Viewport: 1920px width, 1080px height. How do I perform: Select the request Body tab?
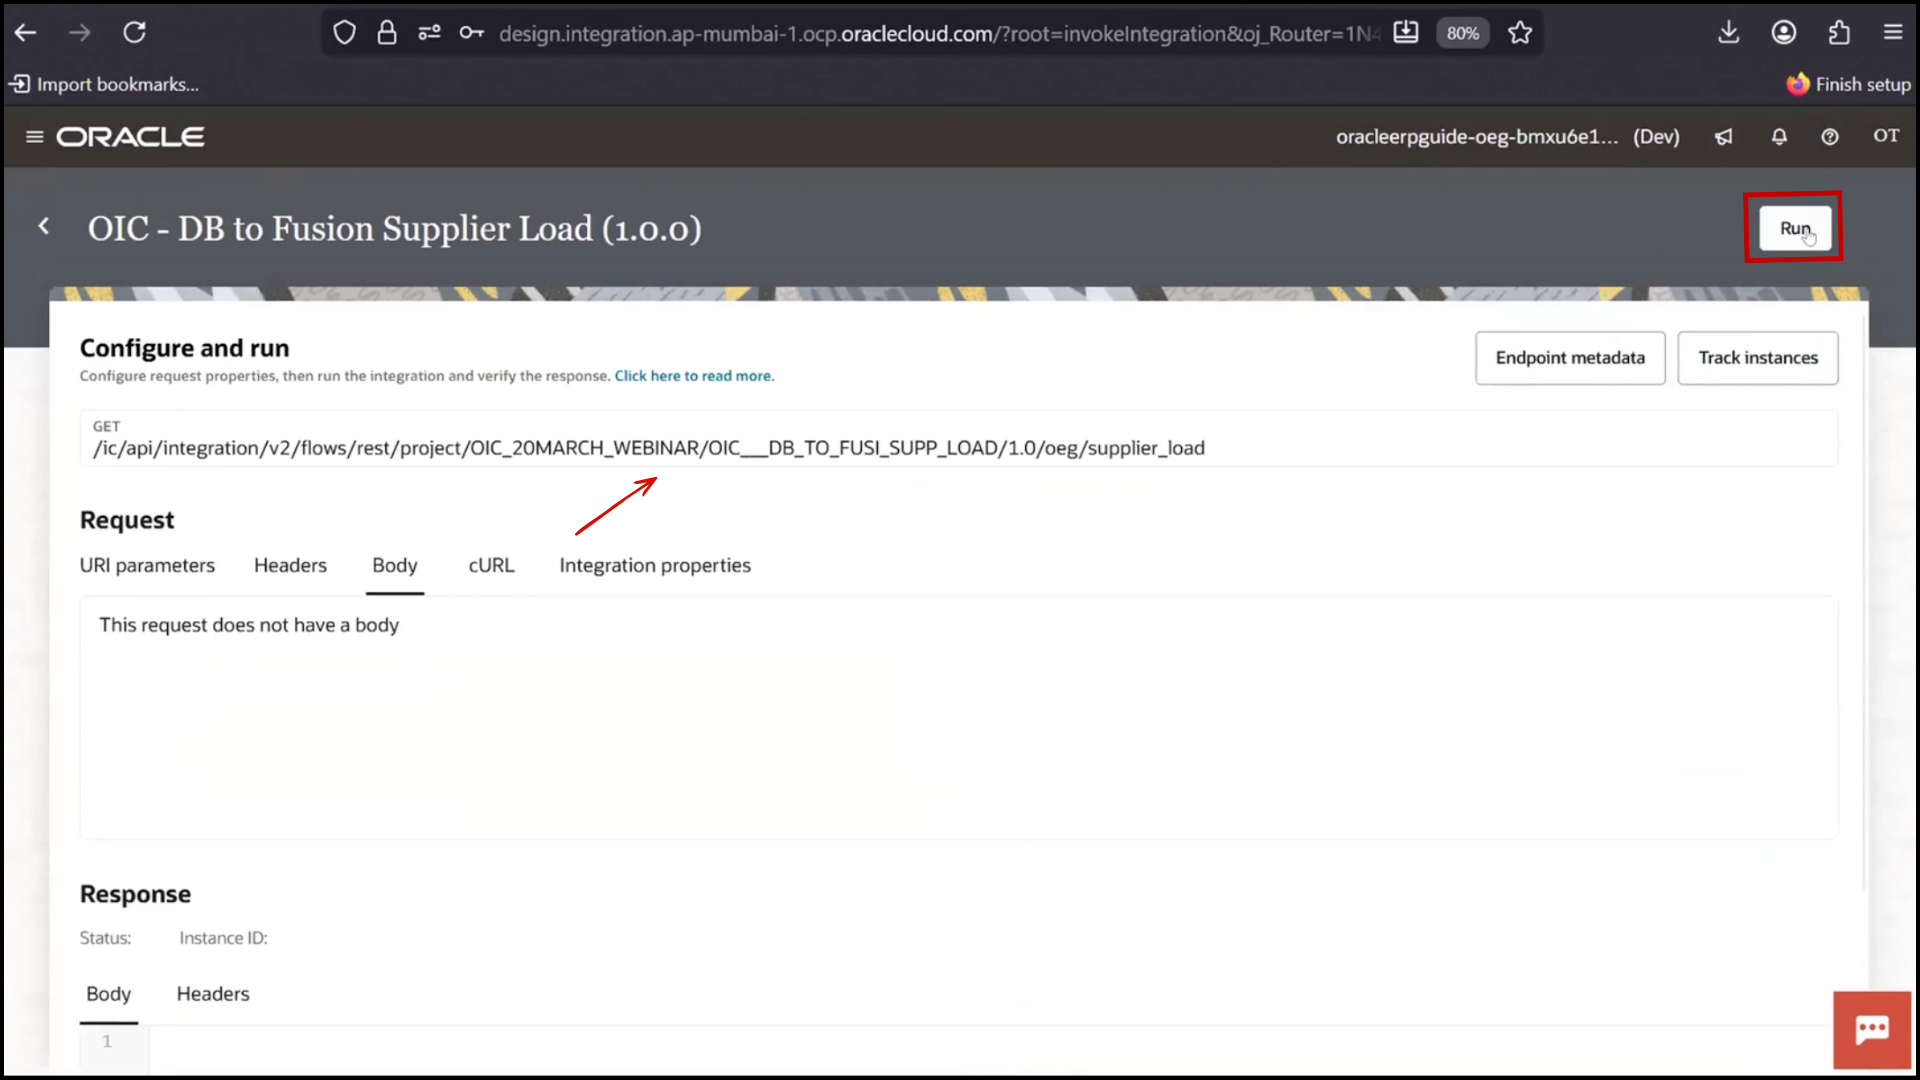pyautogui.click(x=395, y=566)
